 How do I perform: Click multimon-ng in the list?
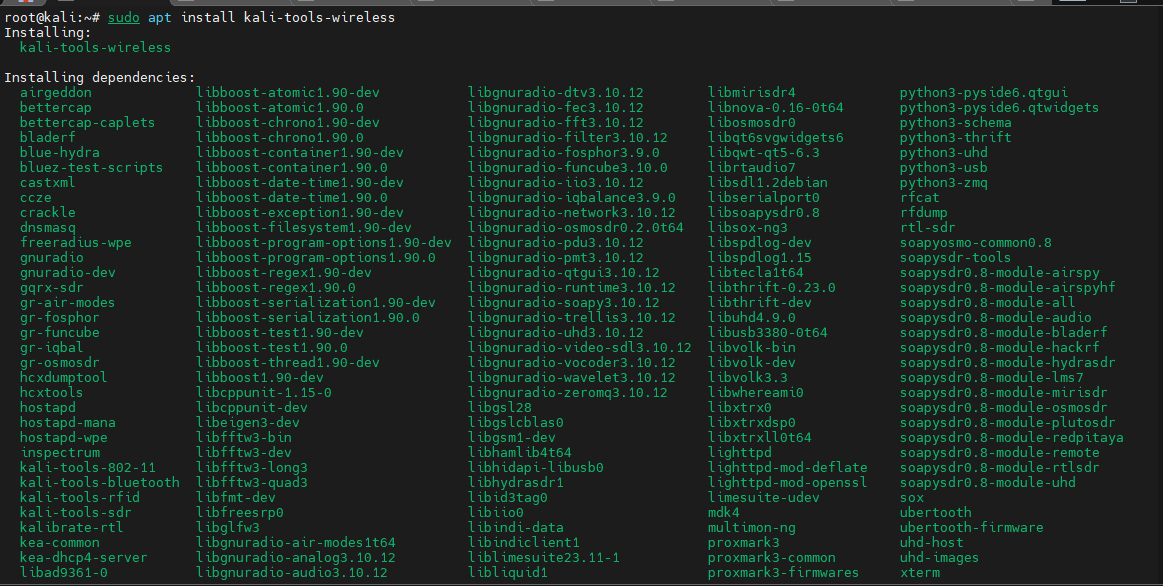(x=751, y=527)
